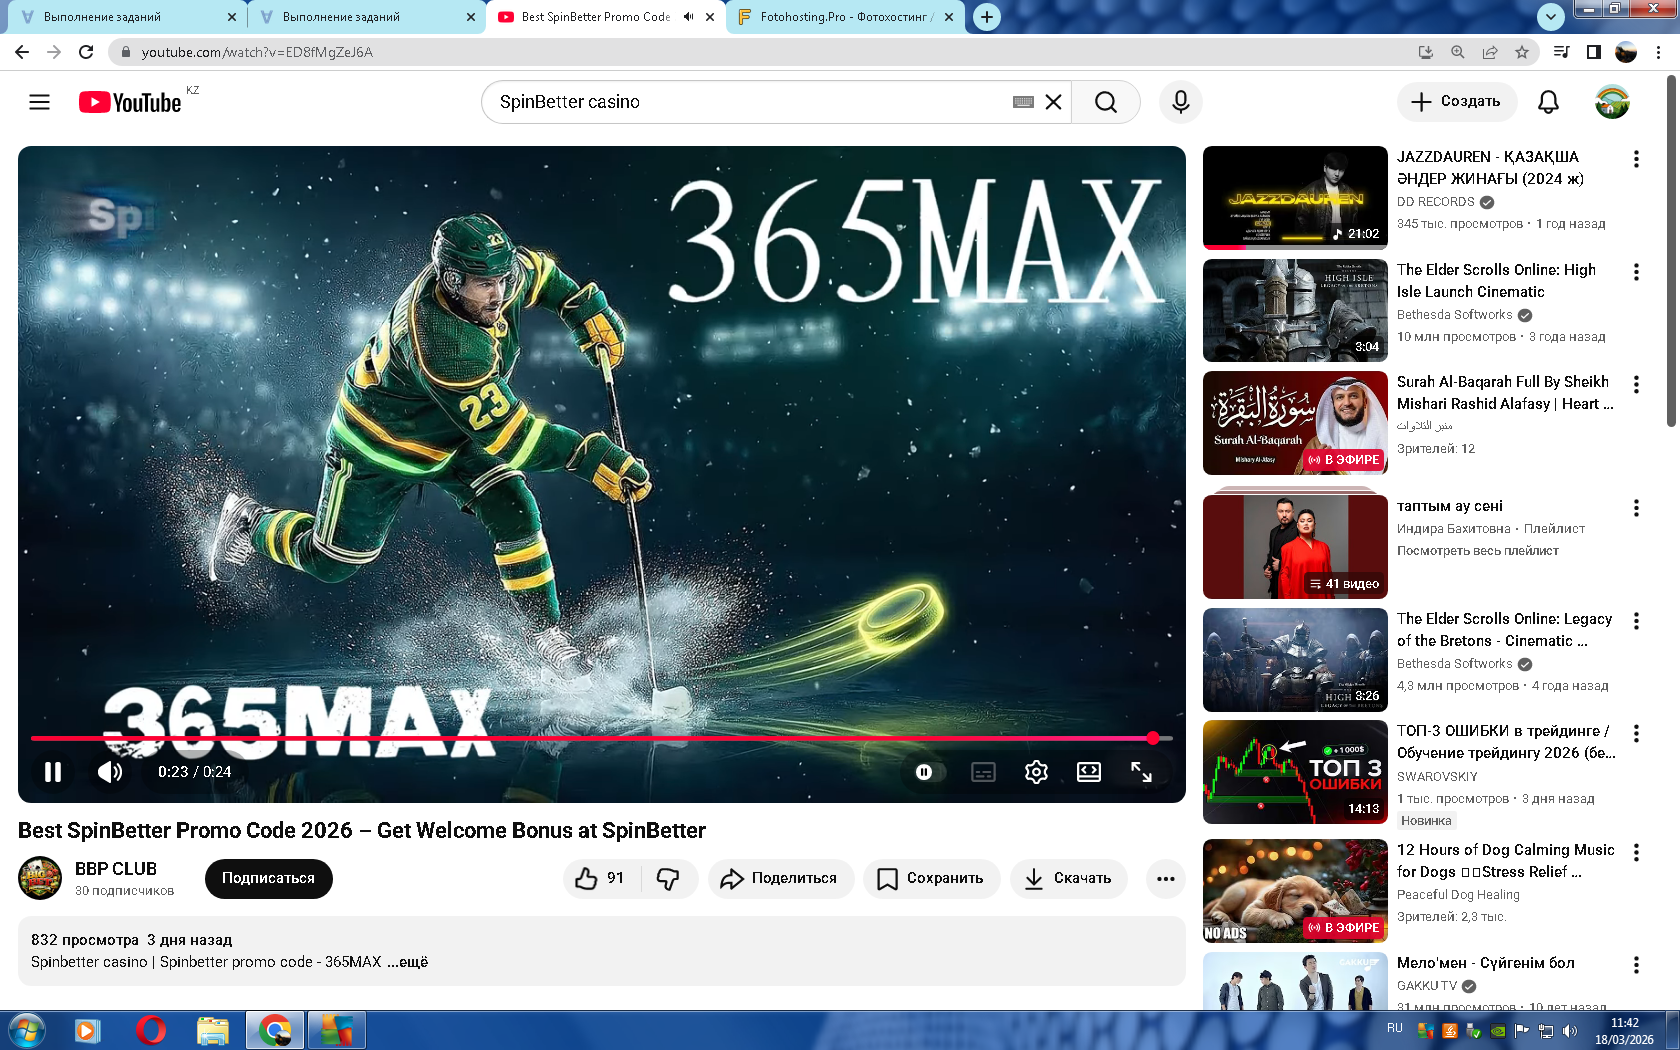Submit search with magnifier button
The height and width of the screenshot is (1050, 1680).
(x=1106, y=102)
